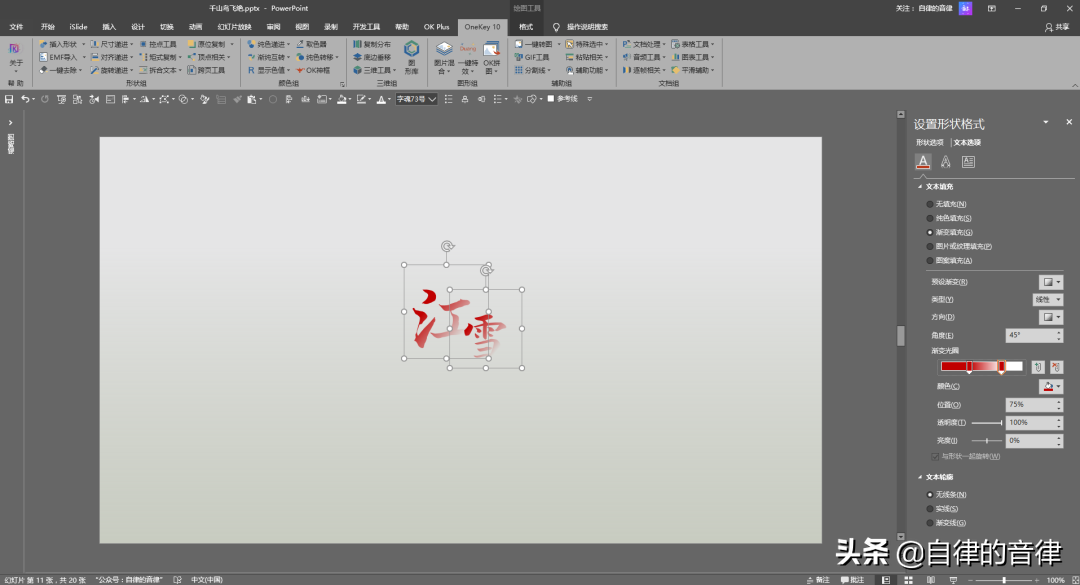
Task: Add a gradient stop button
Action: [1038, 367]
